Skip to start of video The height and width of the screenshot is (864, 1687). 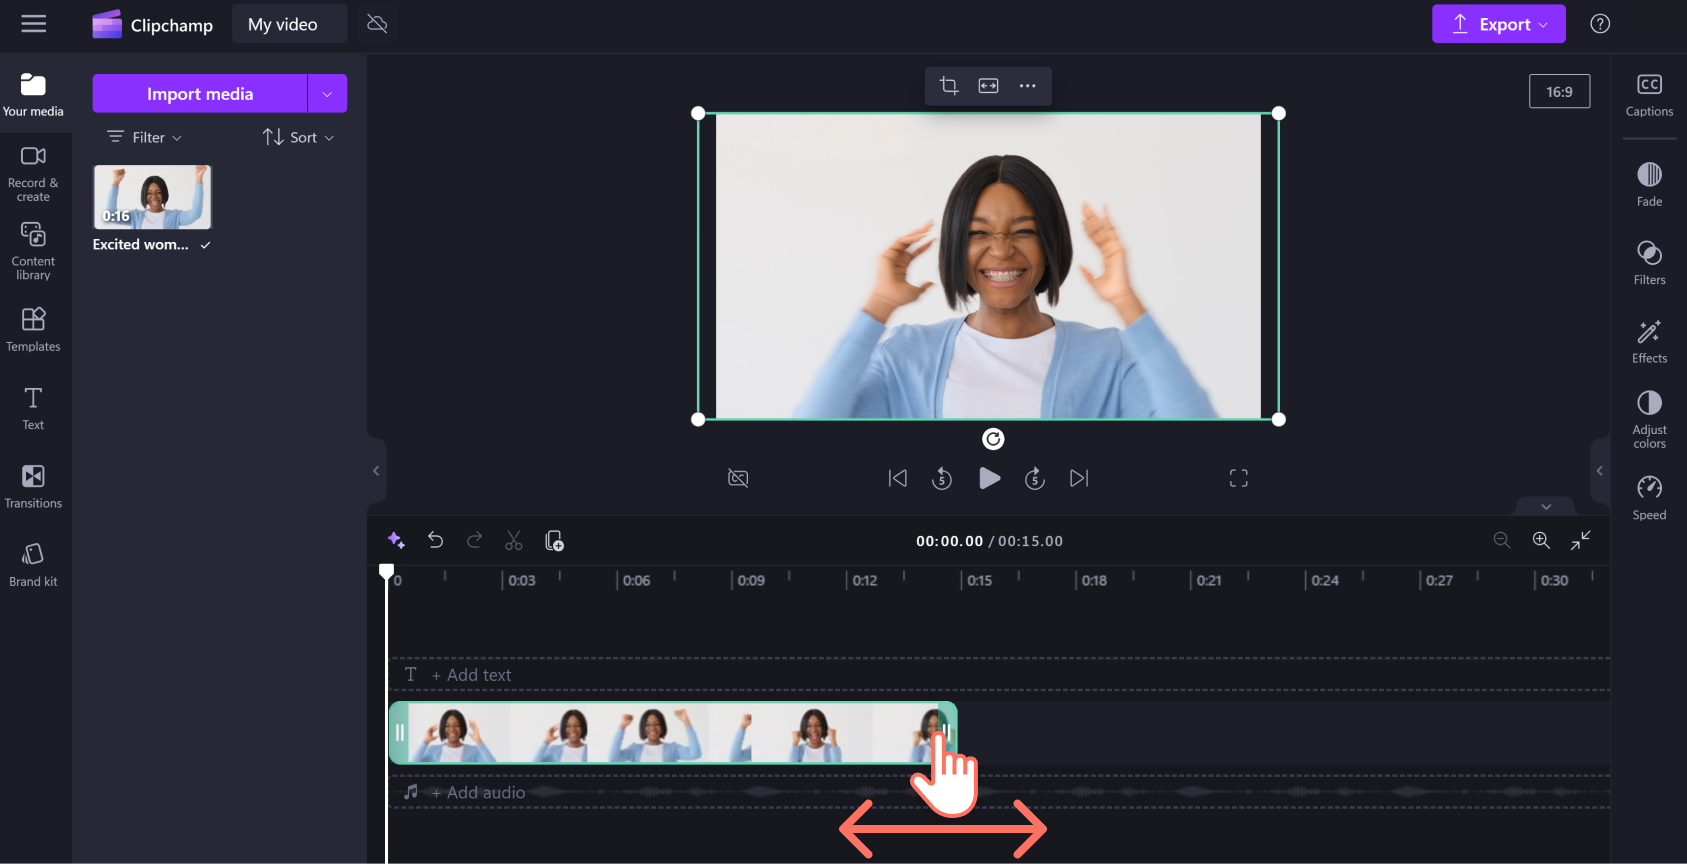point(898,478)
